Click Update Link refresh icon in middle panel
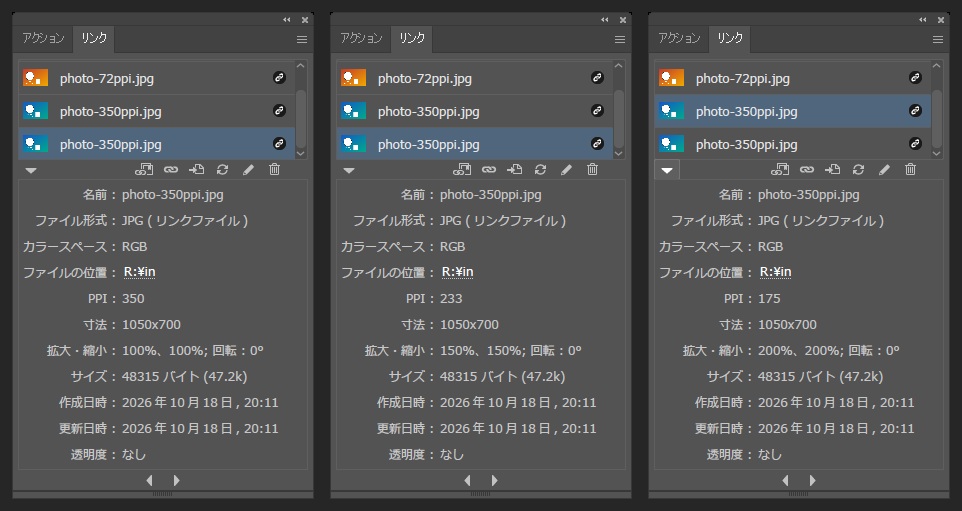Image resolution: width=962 pixels, height=511 pixels. coord(540,169)
